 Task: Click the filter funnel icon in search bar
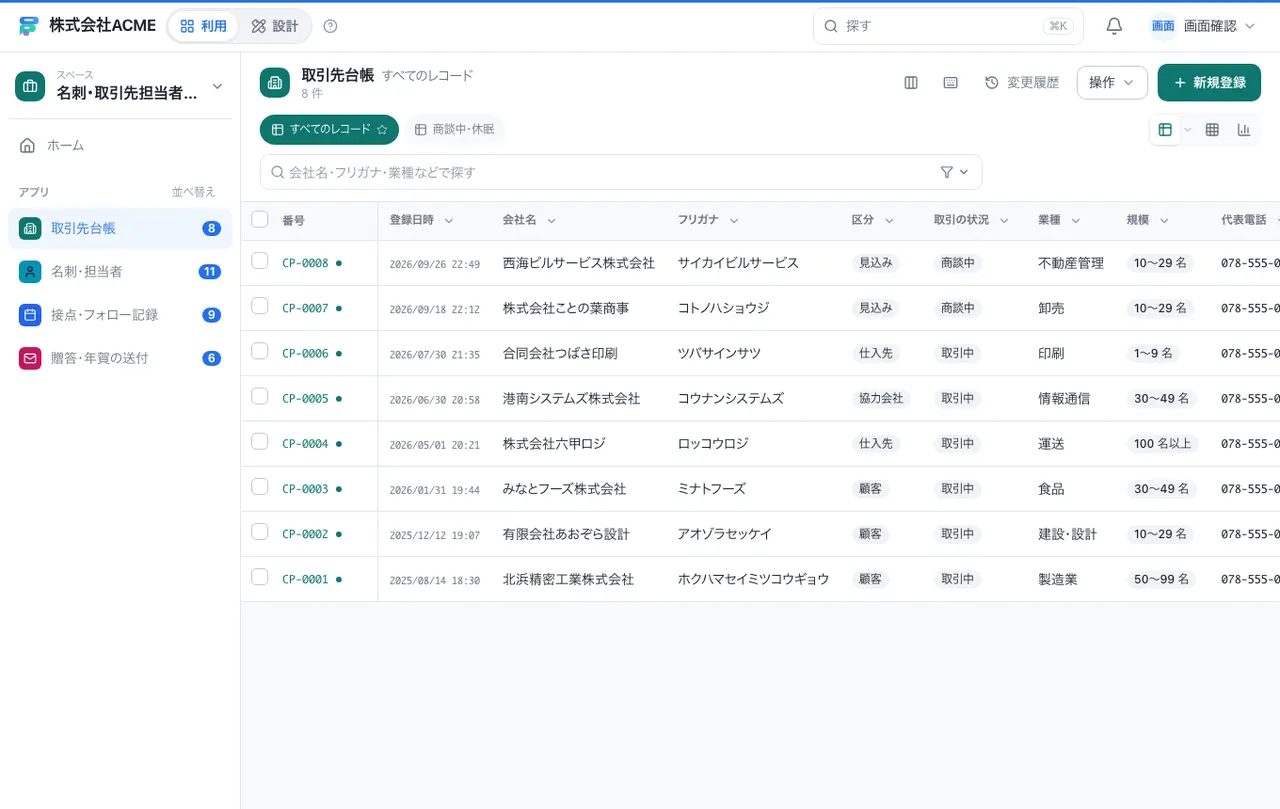[947, 172]
